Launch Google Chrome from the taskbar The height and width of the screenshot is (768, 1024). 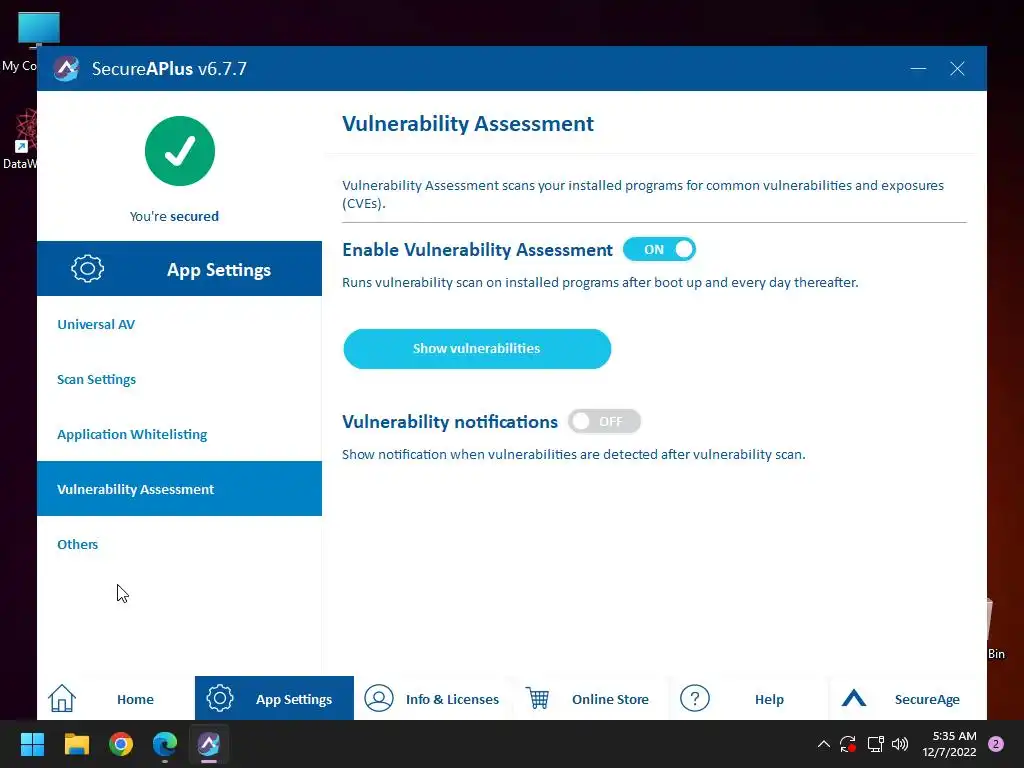[x=121, y=744]
